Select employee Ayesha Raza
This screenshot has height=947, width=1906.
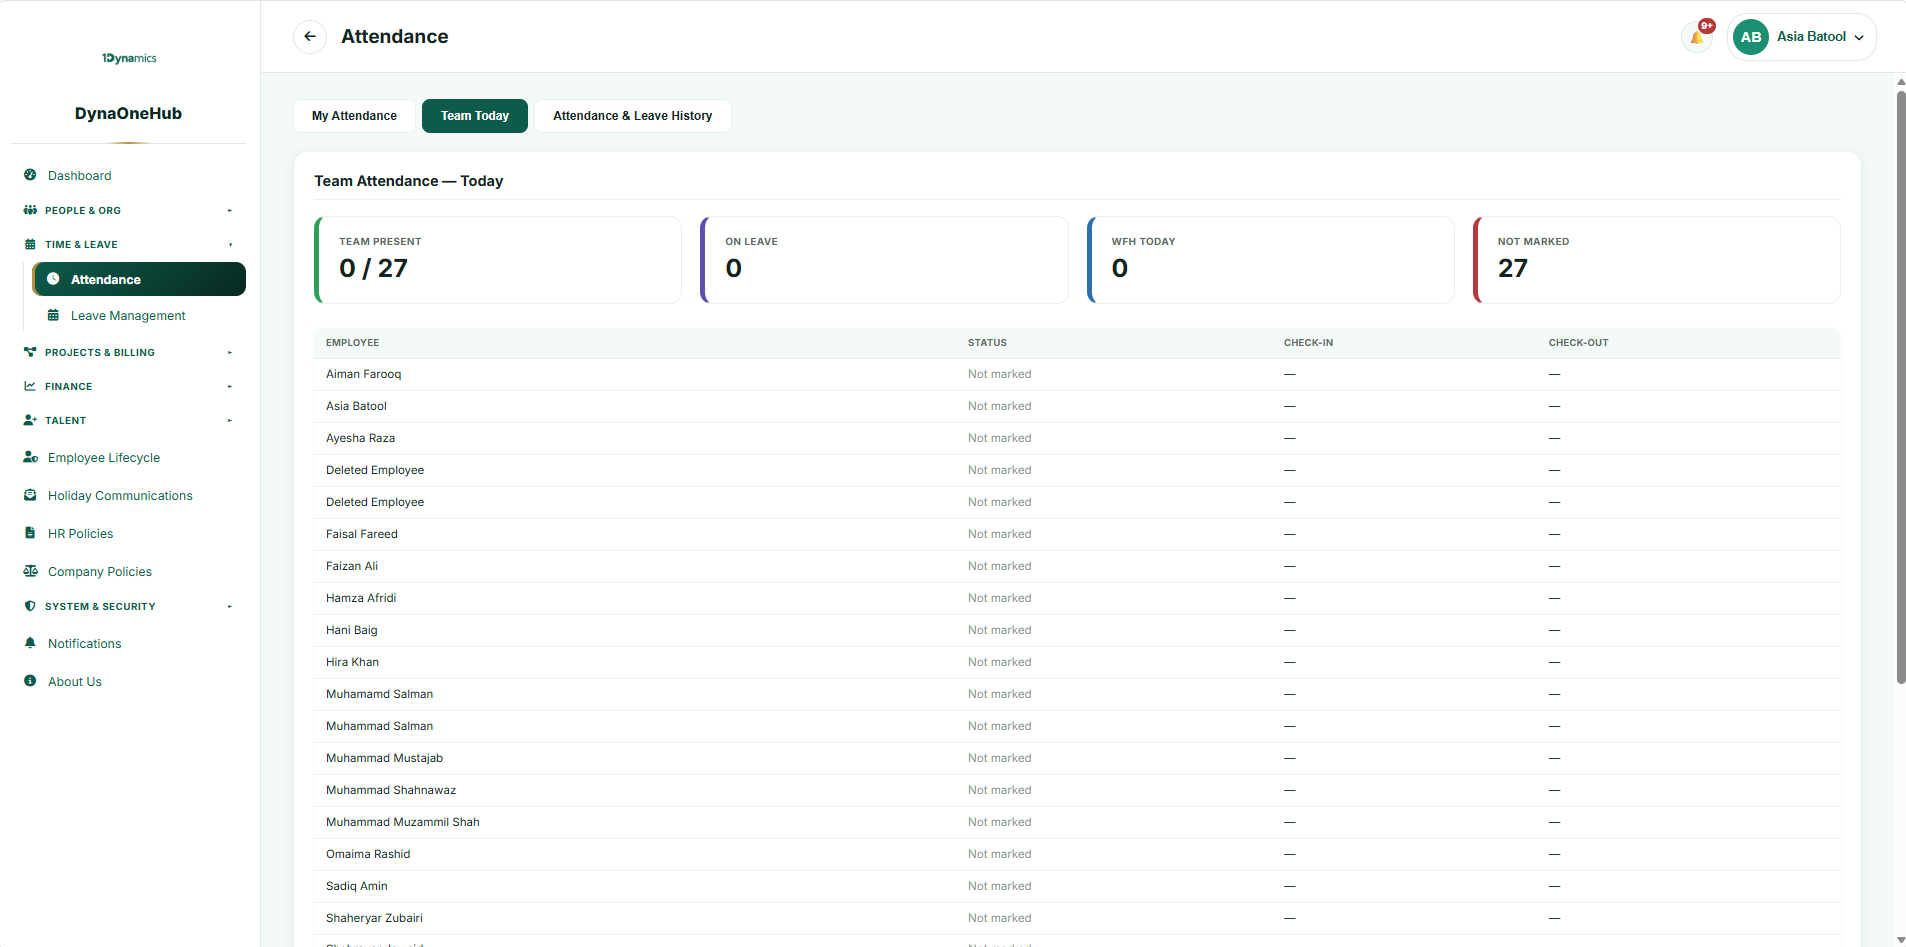pyautogui.click(x=360, y=438)
